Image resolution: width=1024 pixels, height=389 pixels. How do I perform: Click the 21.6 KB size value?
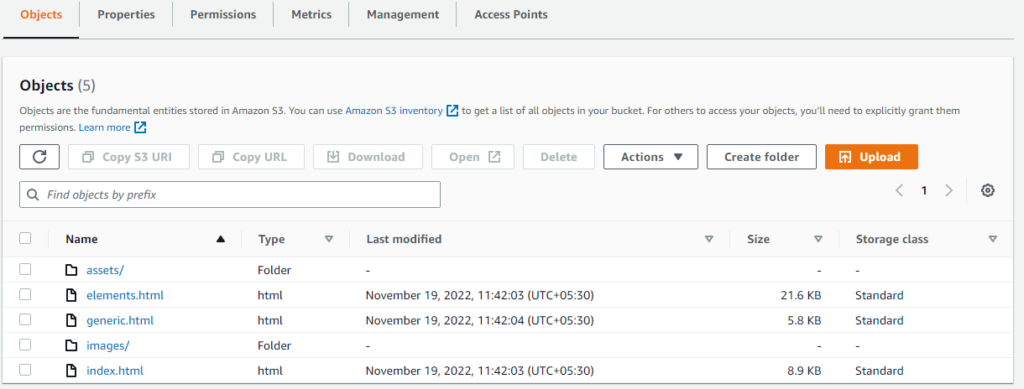[801, 295]
